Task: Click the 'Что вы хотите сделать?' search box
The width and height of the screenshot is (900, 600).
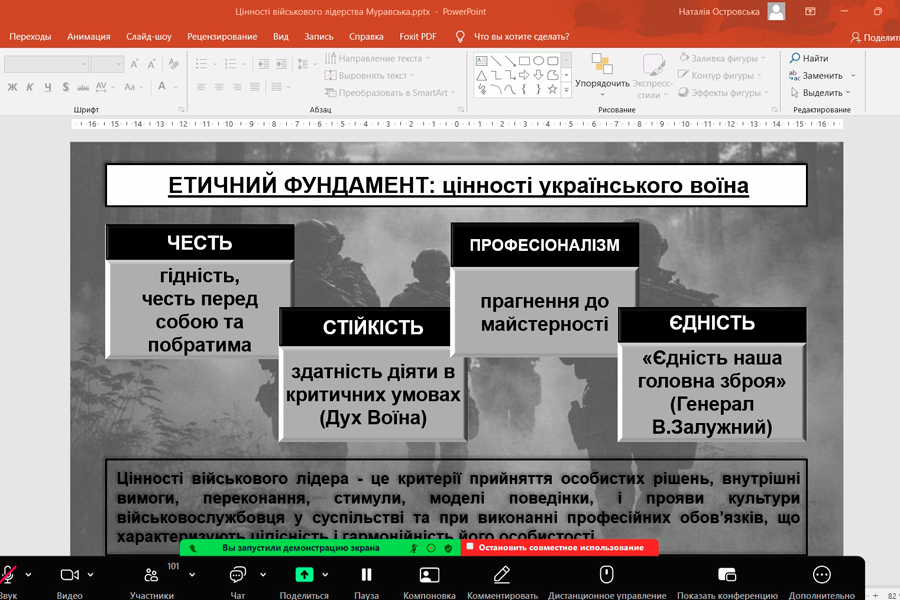Action: (x=521, y=37)
